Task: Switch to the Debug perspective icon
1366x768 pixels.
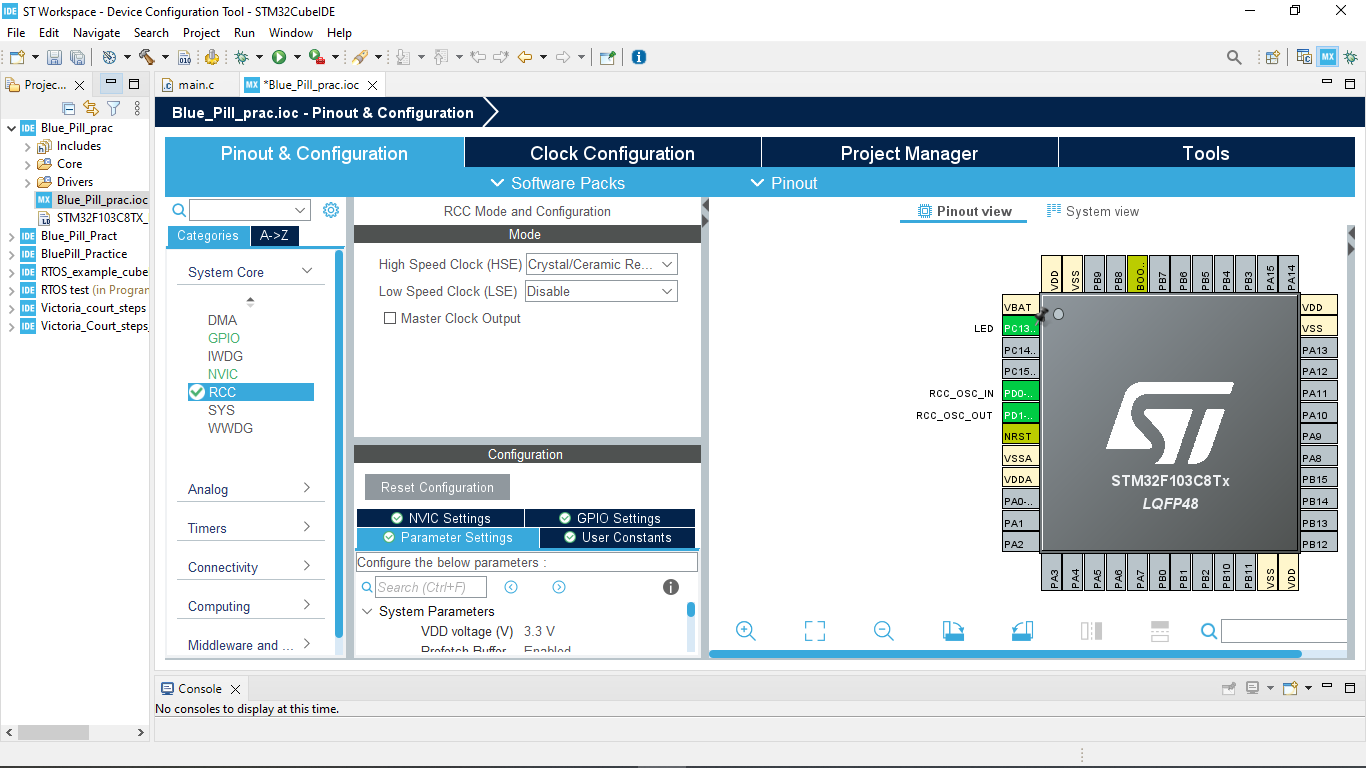Action: point(1350,57)
